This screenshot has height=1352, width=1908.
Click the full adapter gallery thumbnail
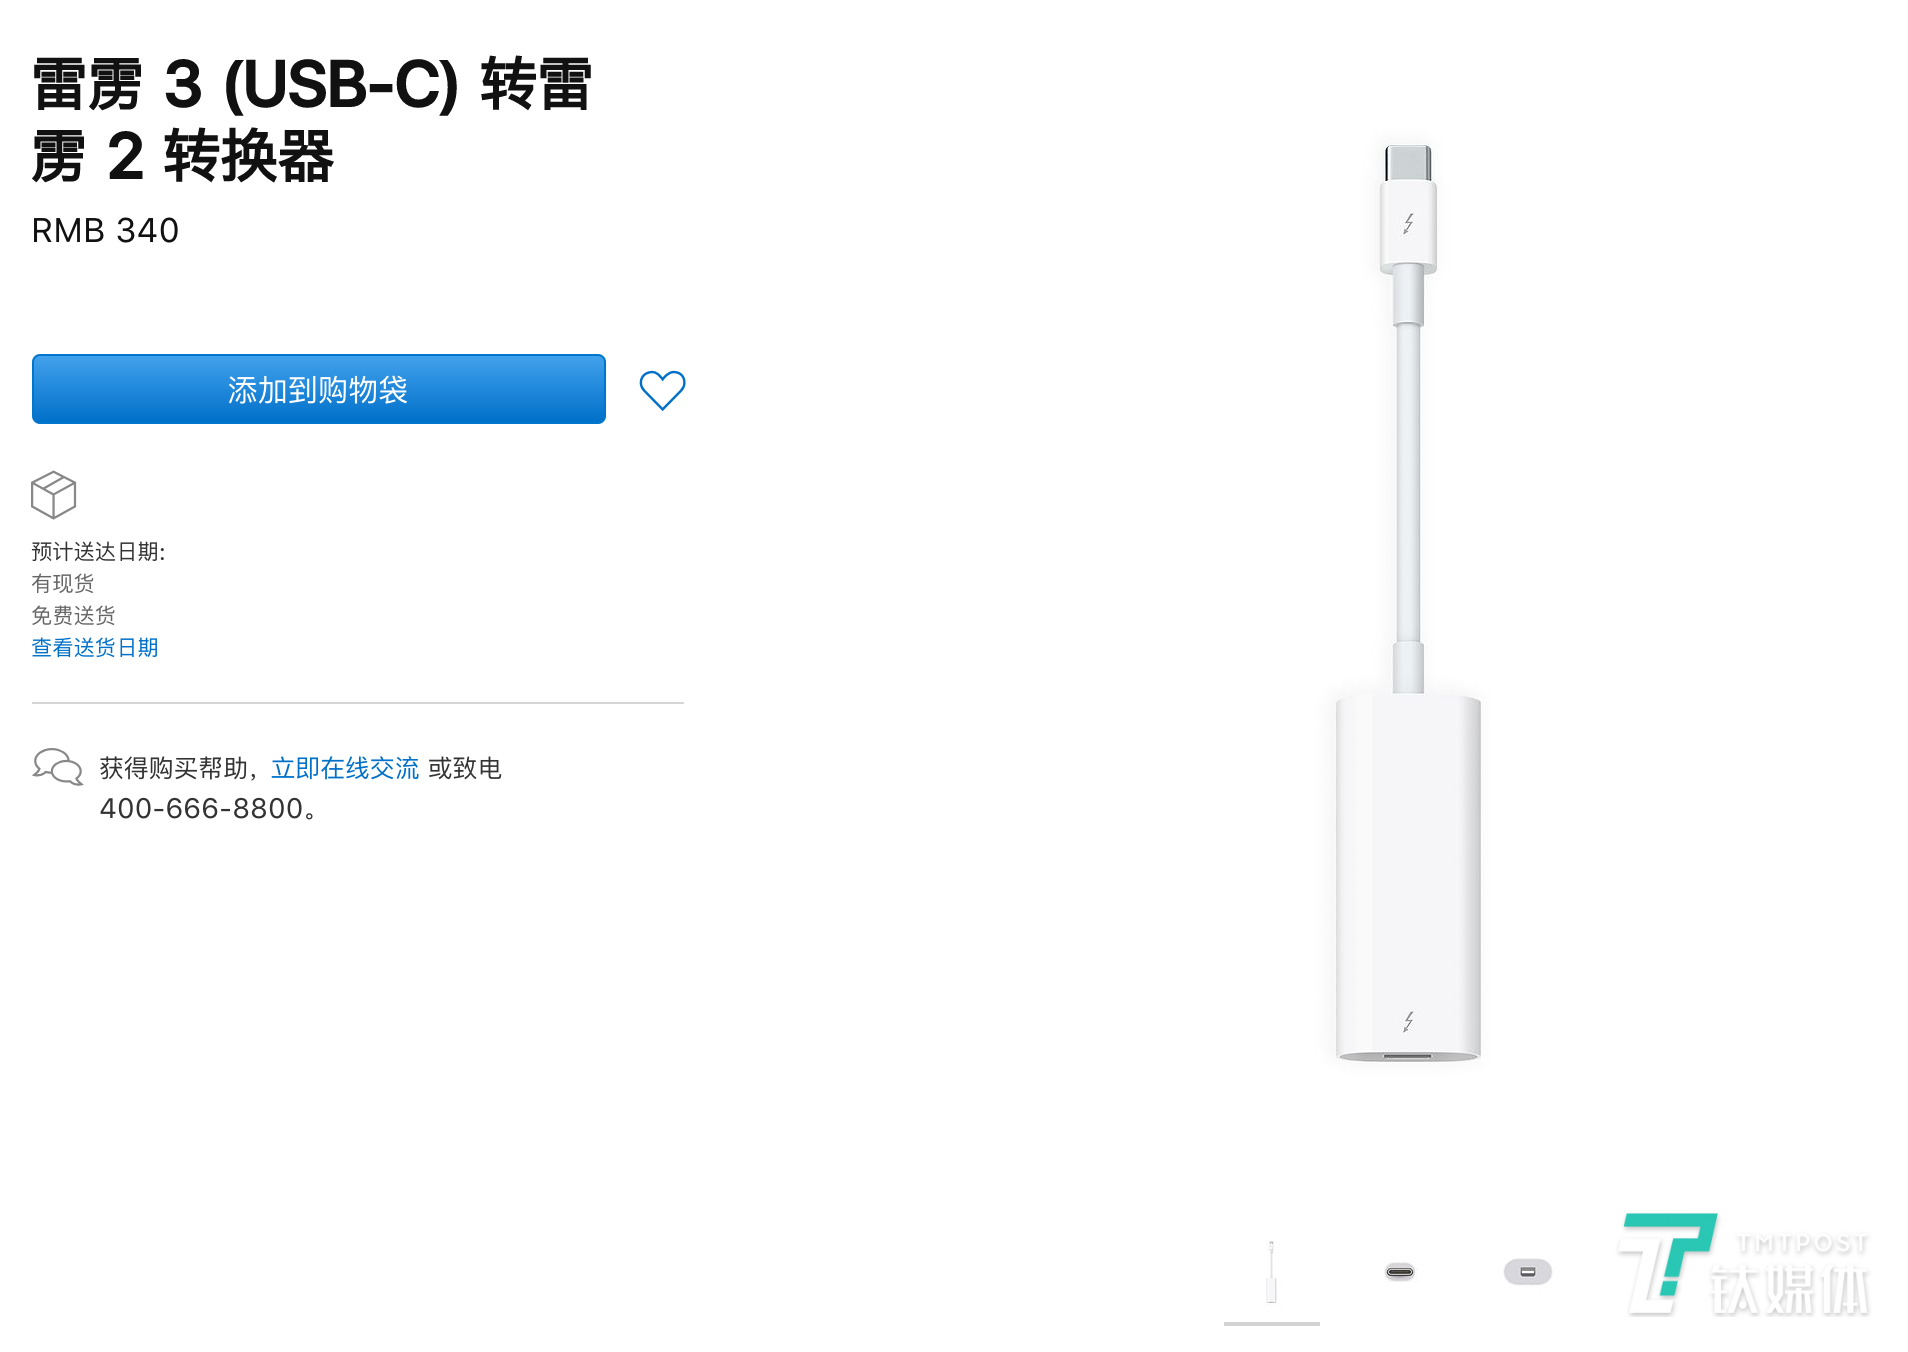pos(1271,1271)
